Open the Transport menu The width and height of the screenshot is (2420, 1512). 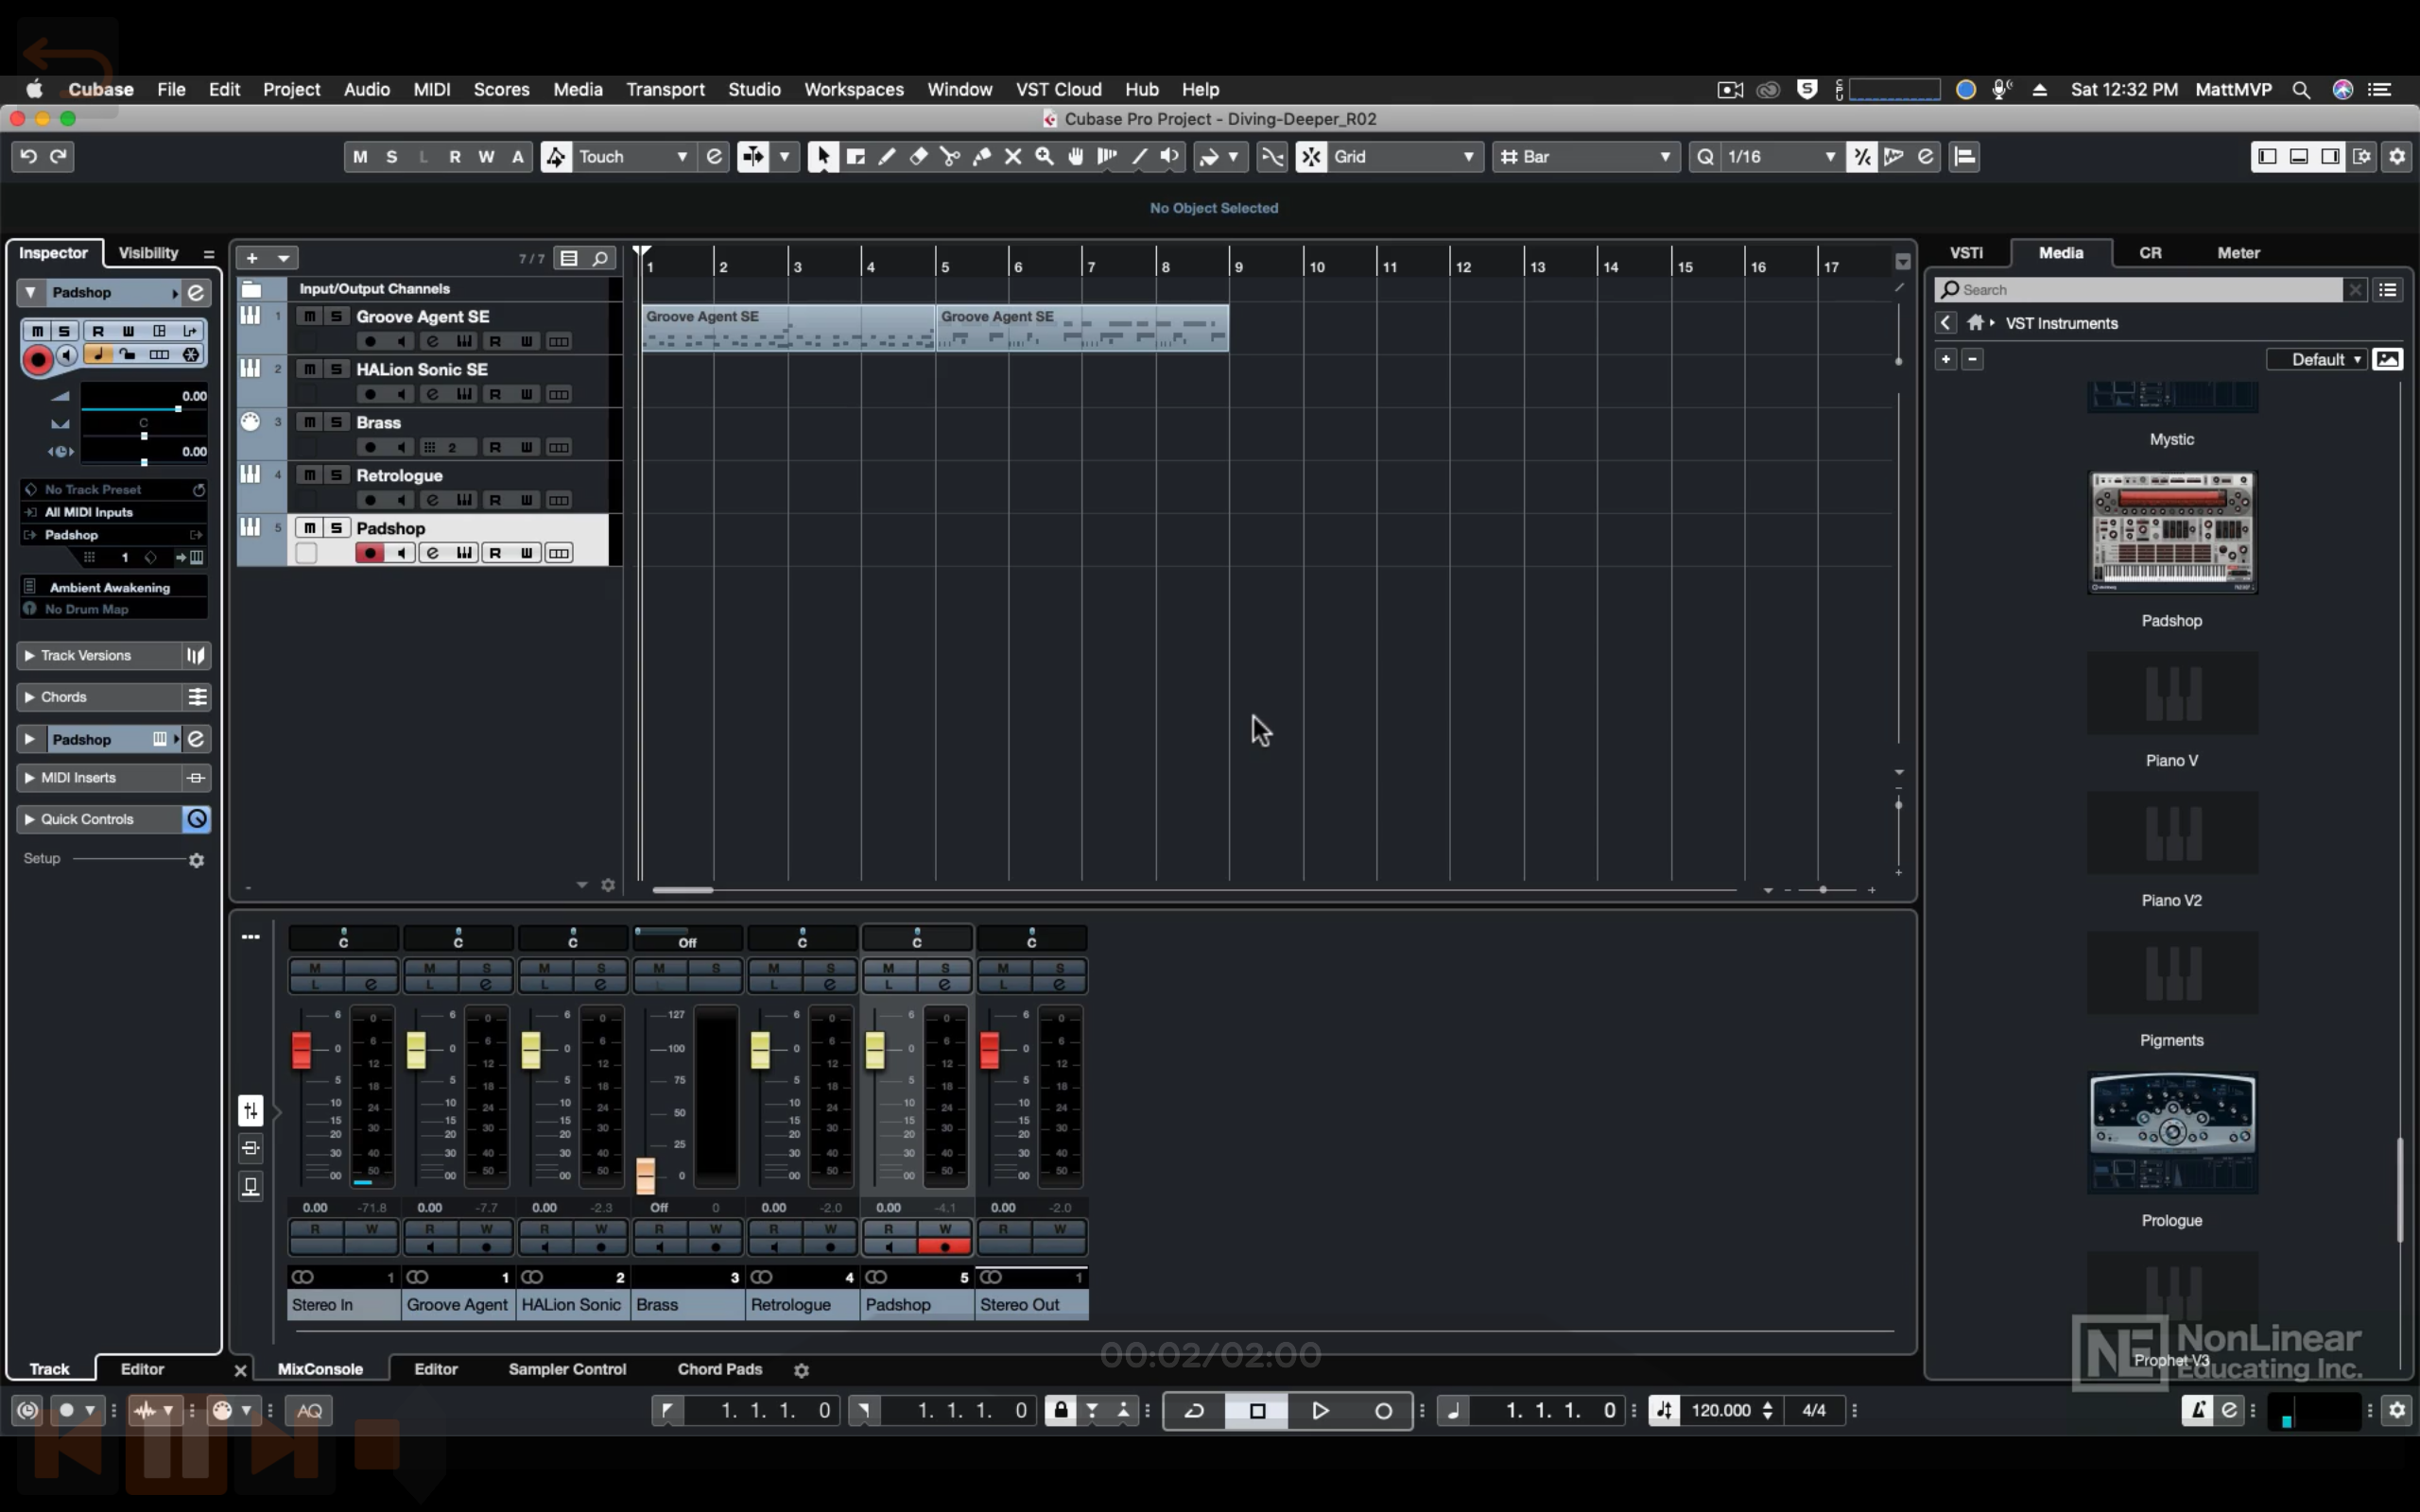point(665,90)
